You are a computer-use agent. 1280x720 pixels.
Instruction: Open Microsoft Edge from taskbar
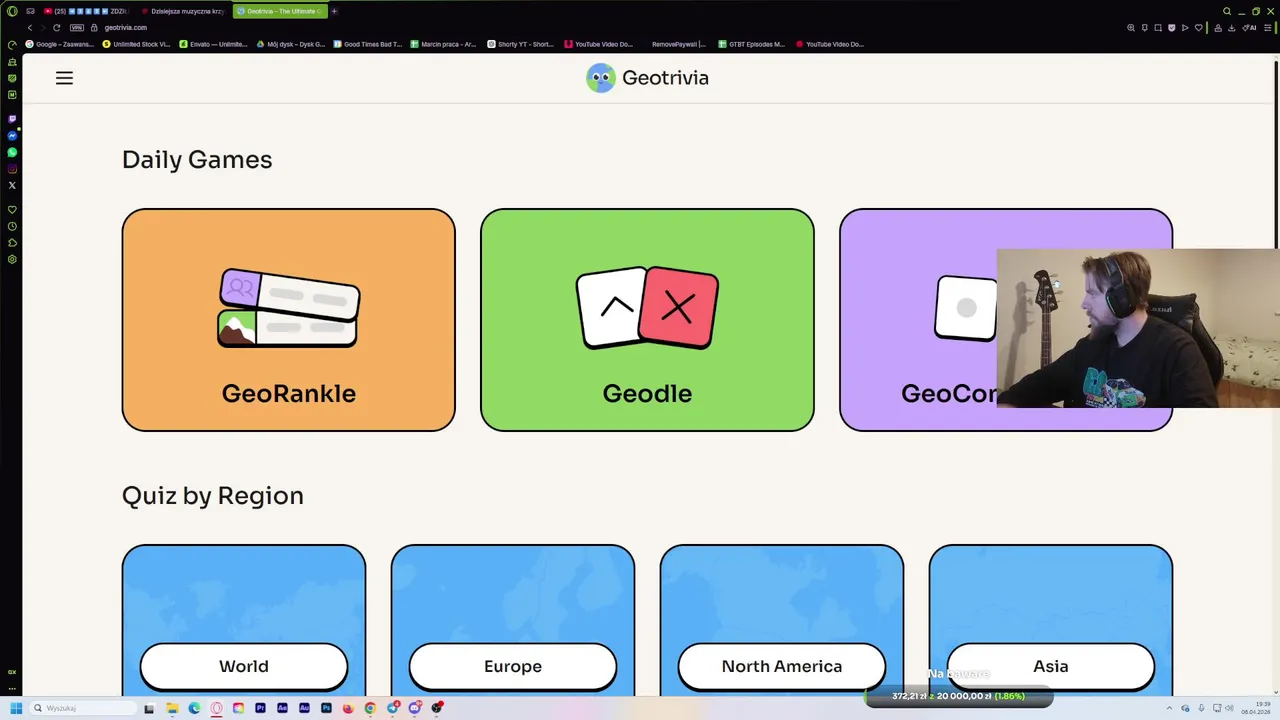(x=194, y=708)
